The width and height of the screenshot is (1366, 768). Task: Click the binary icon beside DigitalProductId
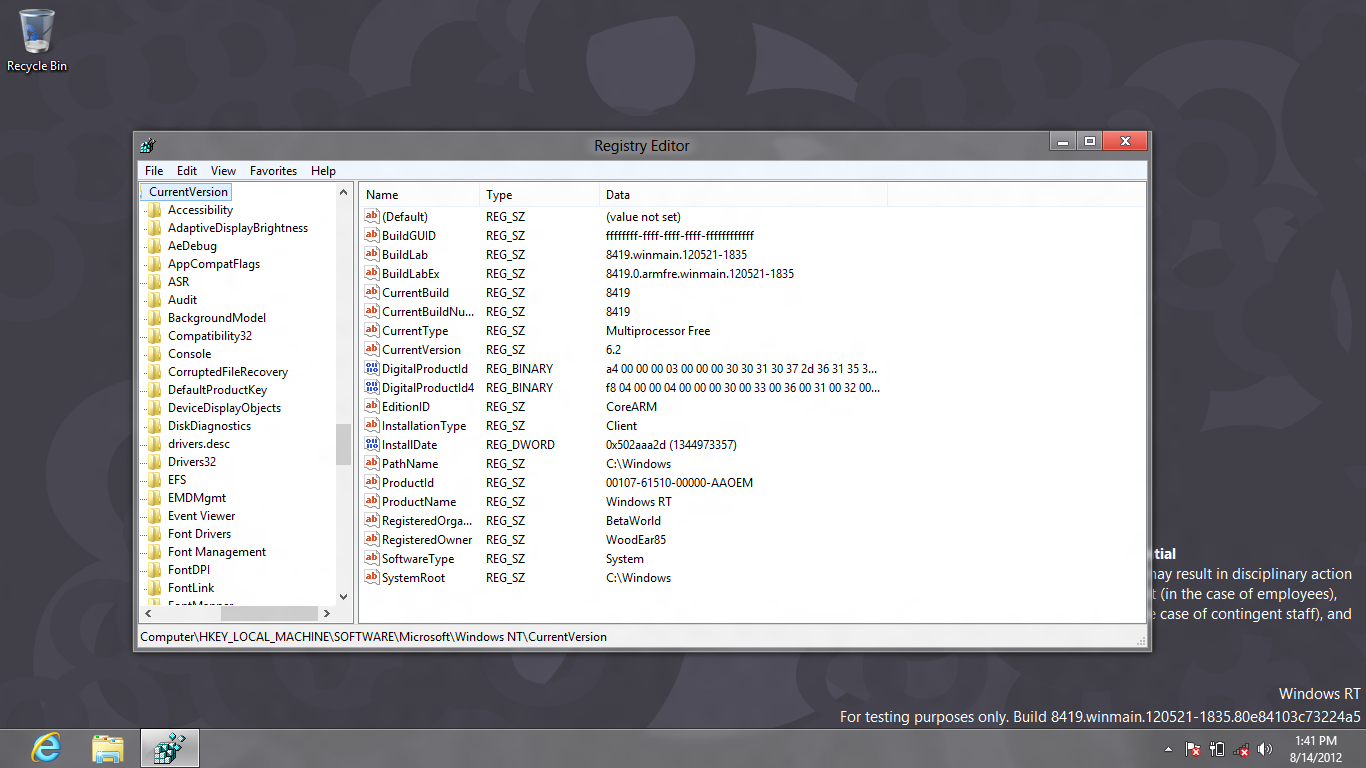(372, 368)
